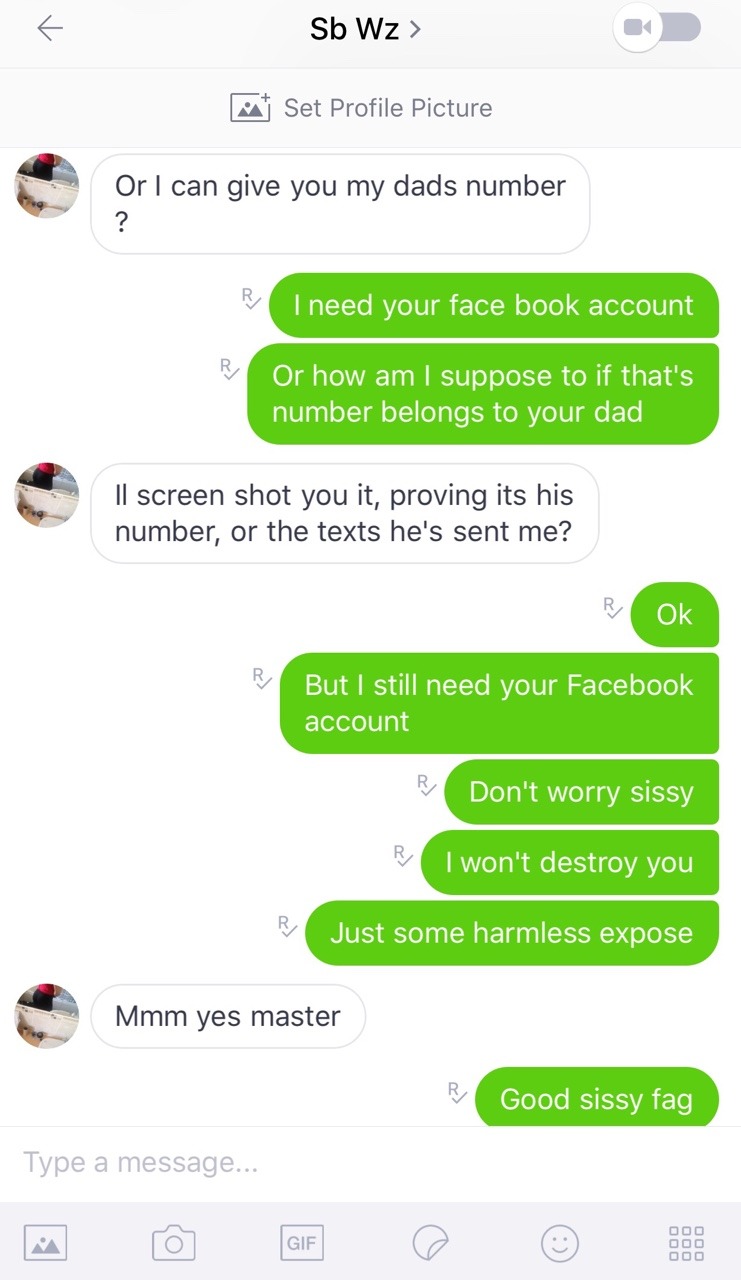Tap the back arrow icon
741x1280 pixels.
[x=49, y=29]
